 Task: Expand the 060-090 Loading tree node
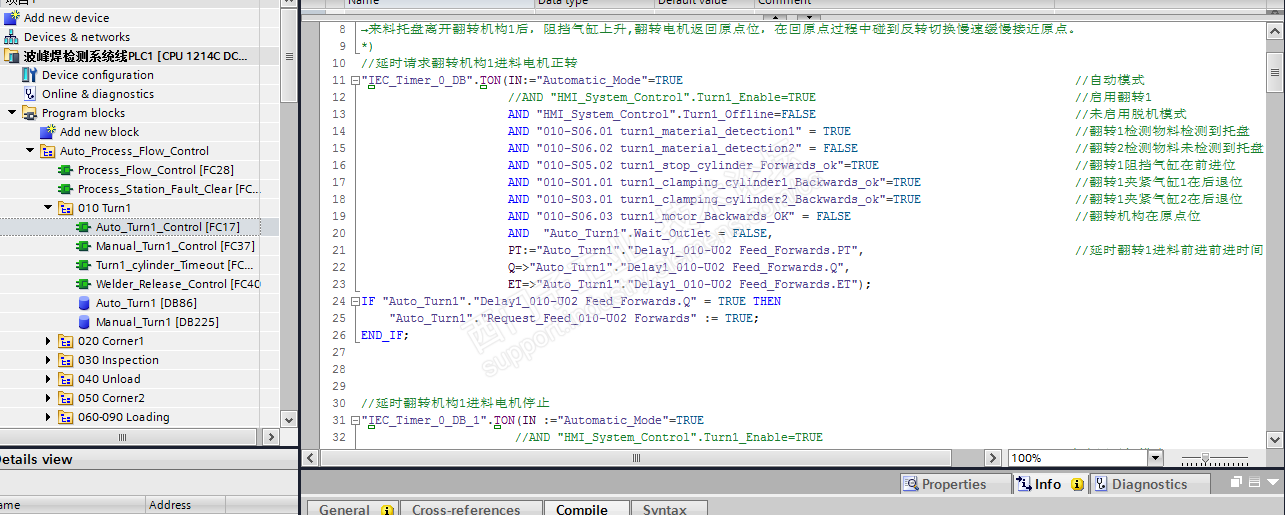tap(48, 417)
